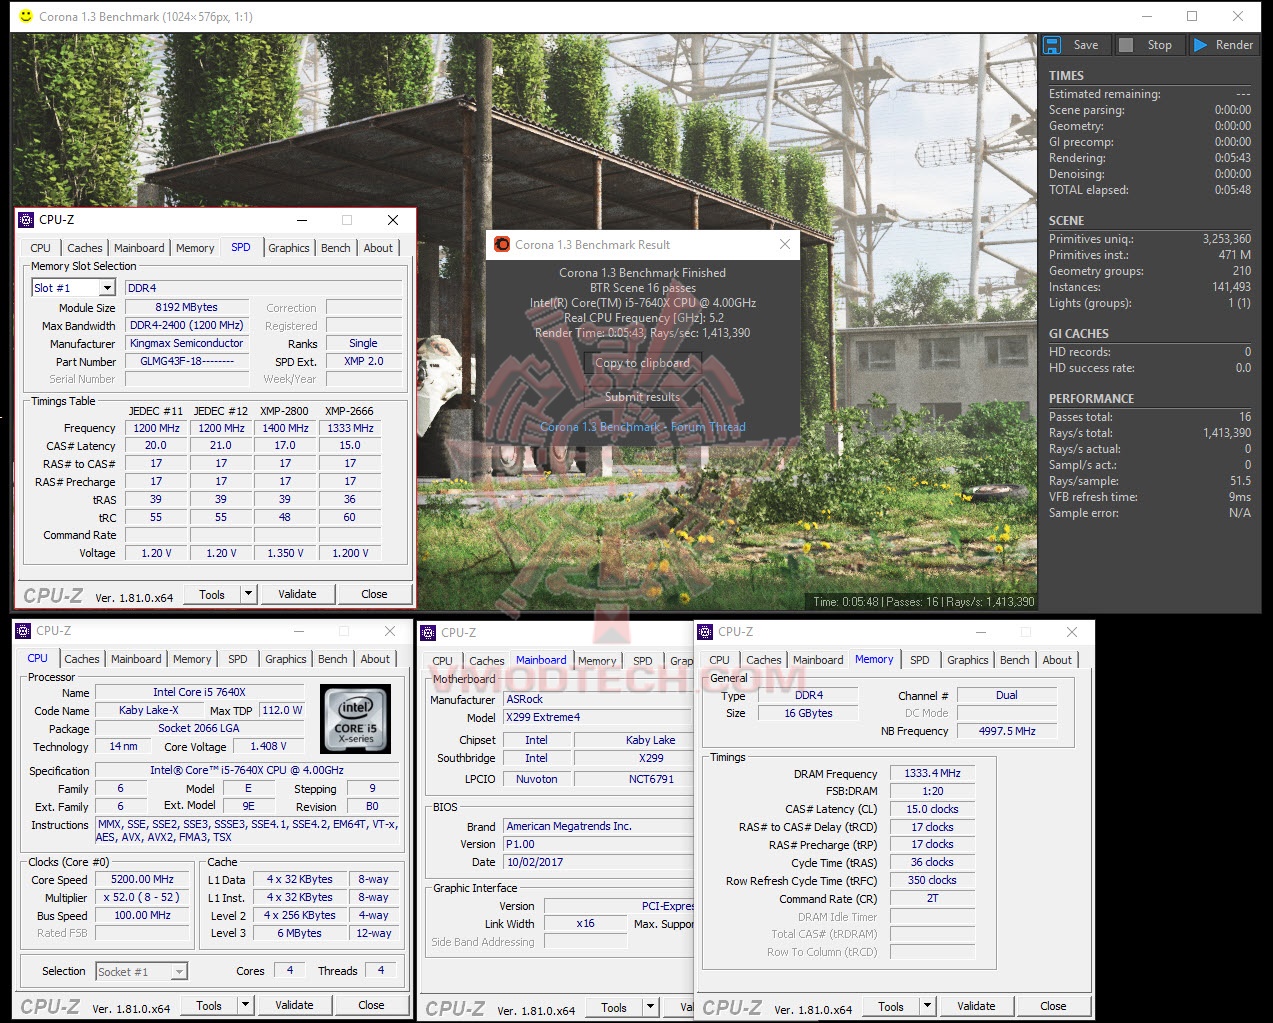This screenshot has width=1273, height=1023.
Task: Click Submit results button
Action: click(x=642, y=397)
